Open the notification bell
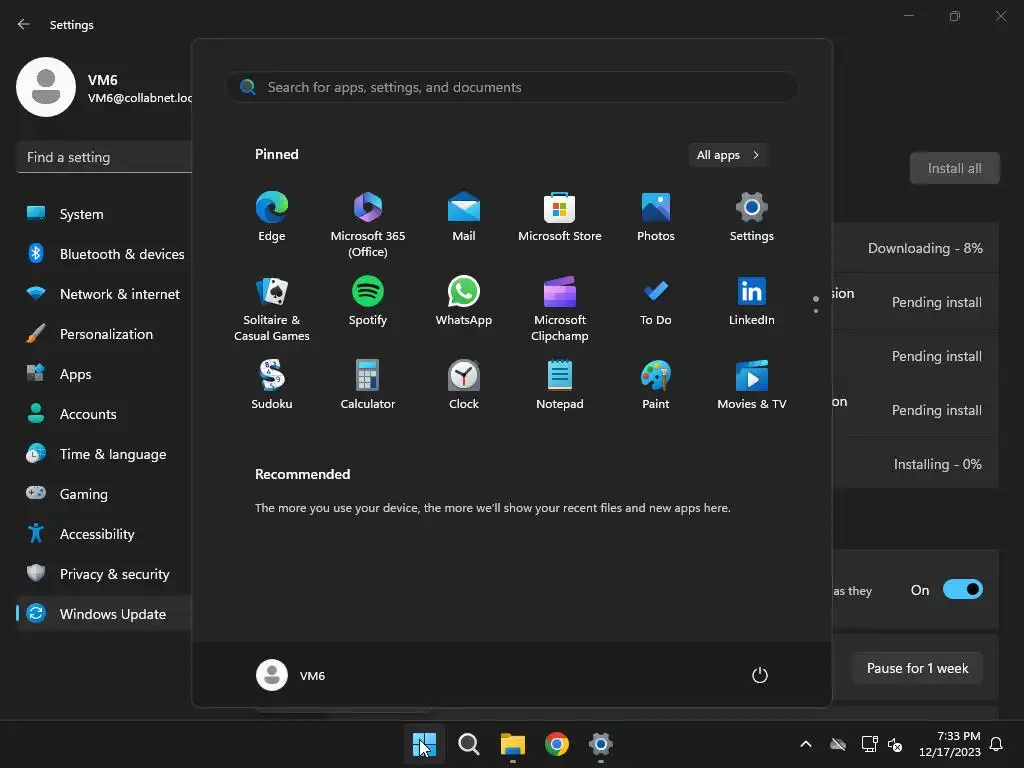Viewport: 1024px width, 768px height. point(997,744)
